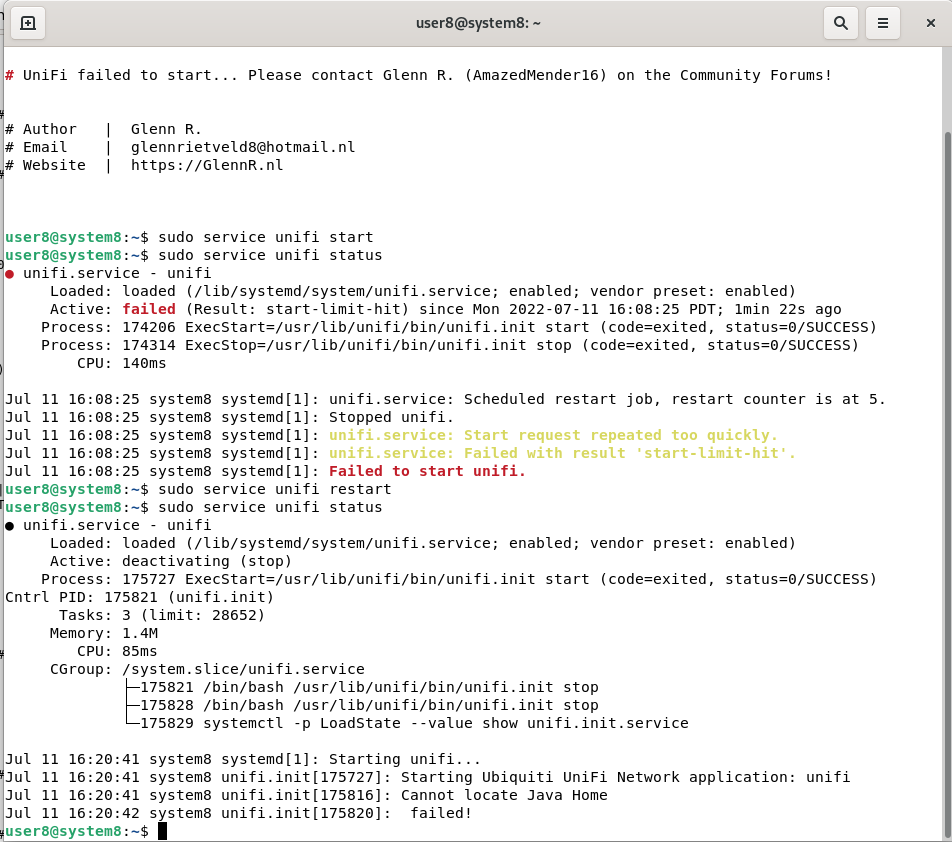Select the 175829 systemctl process tree entry
The image size is (952, 842).
(x=414, y=723)
